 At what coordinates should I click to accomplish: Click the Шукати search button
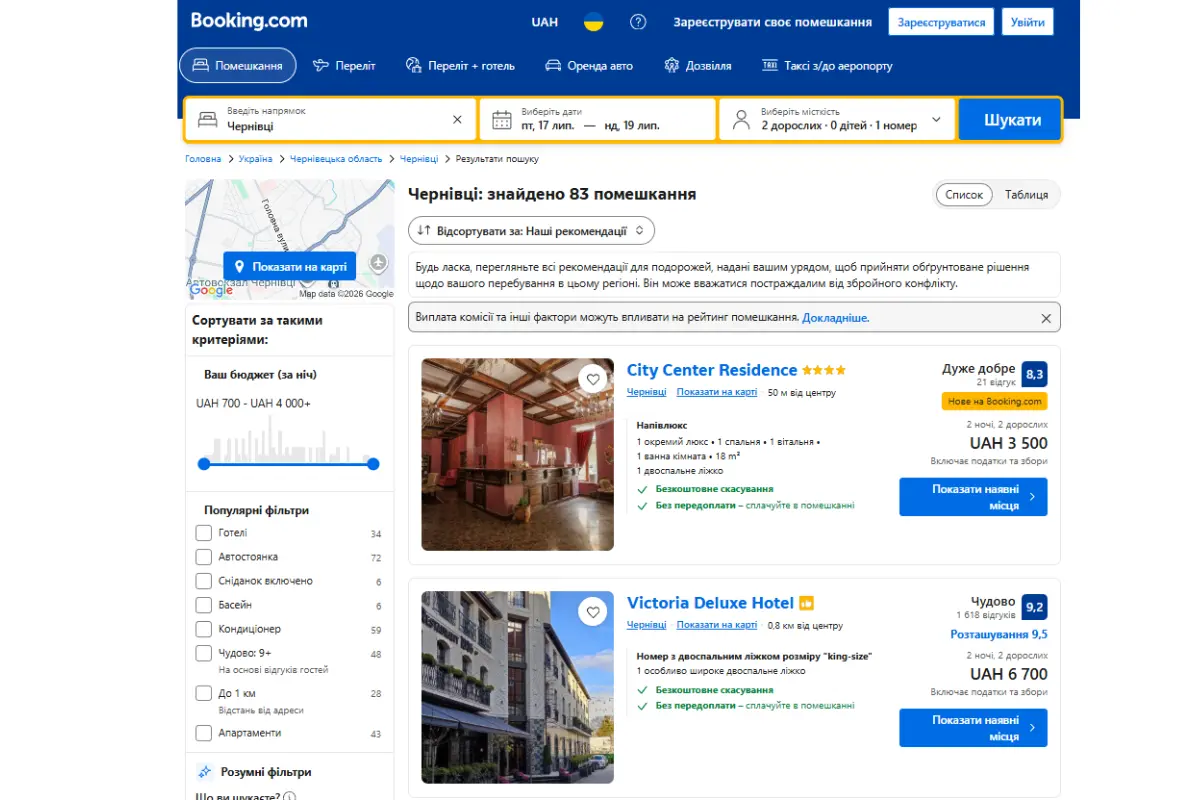click(x=1009, y=120)
